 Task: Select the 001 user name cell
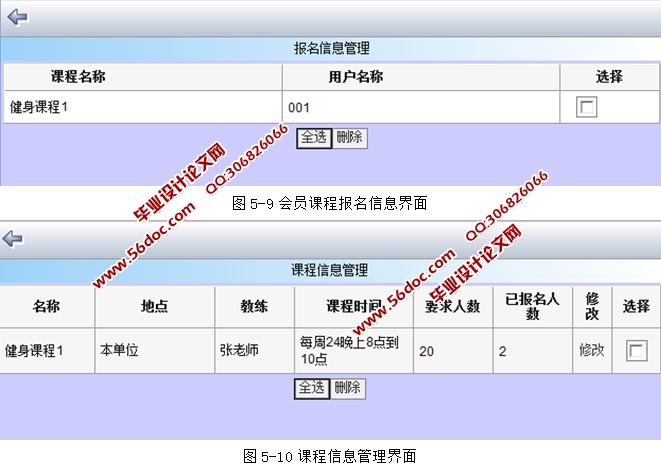tap(421, 107)
